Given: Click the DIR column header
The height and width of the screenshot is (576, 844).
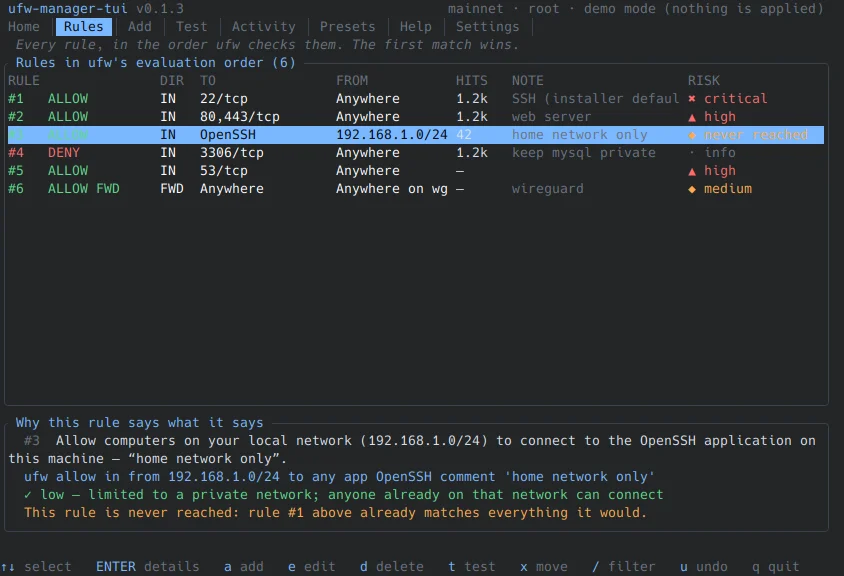Looking at the screenshot, I should (172, 81).
